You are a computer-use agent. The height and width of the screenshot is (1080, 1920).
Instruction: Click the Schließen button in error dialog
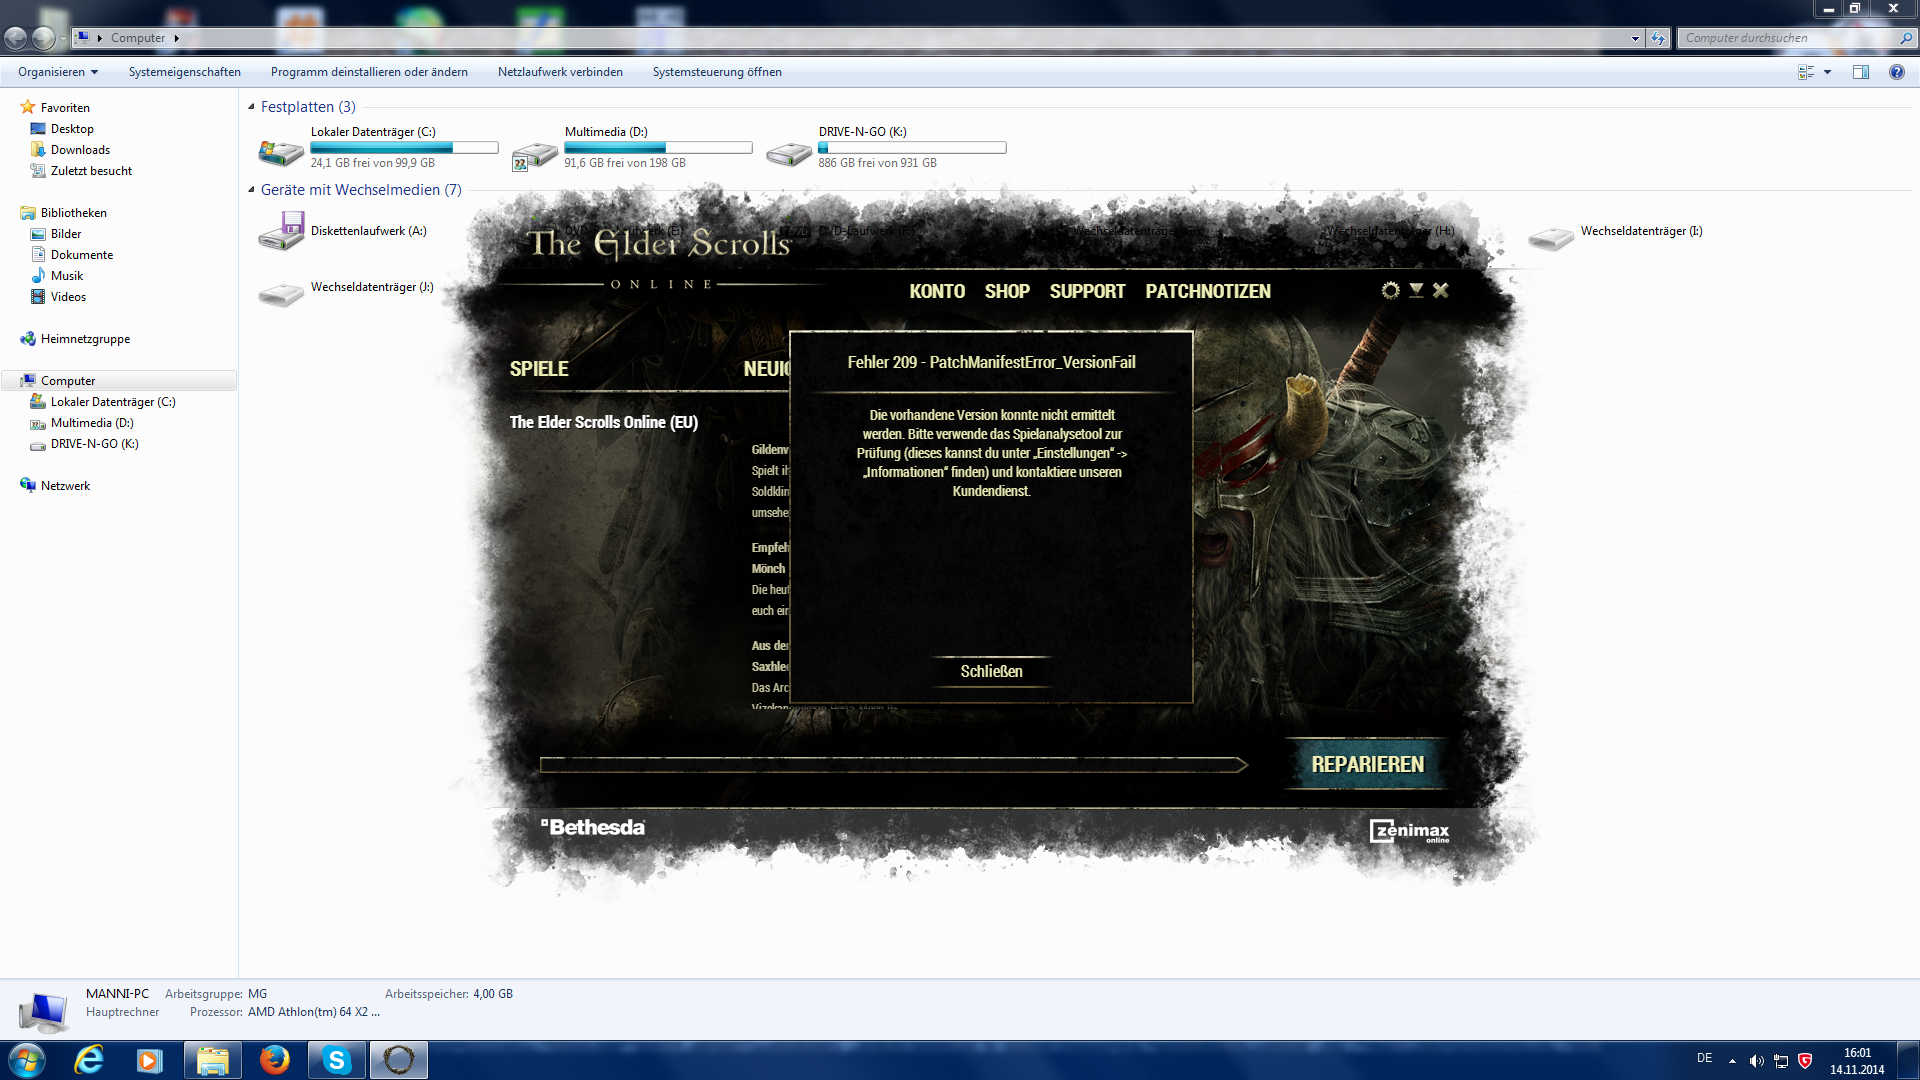tap(991, 671)
